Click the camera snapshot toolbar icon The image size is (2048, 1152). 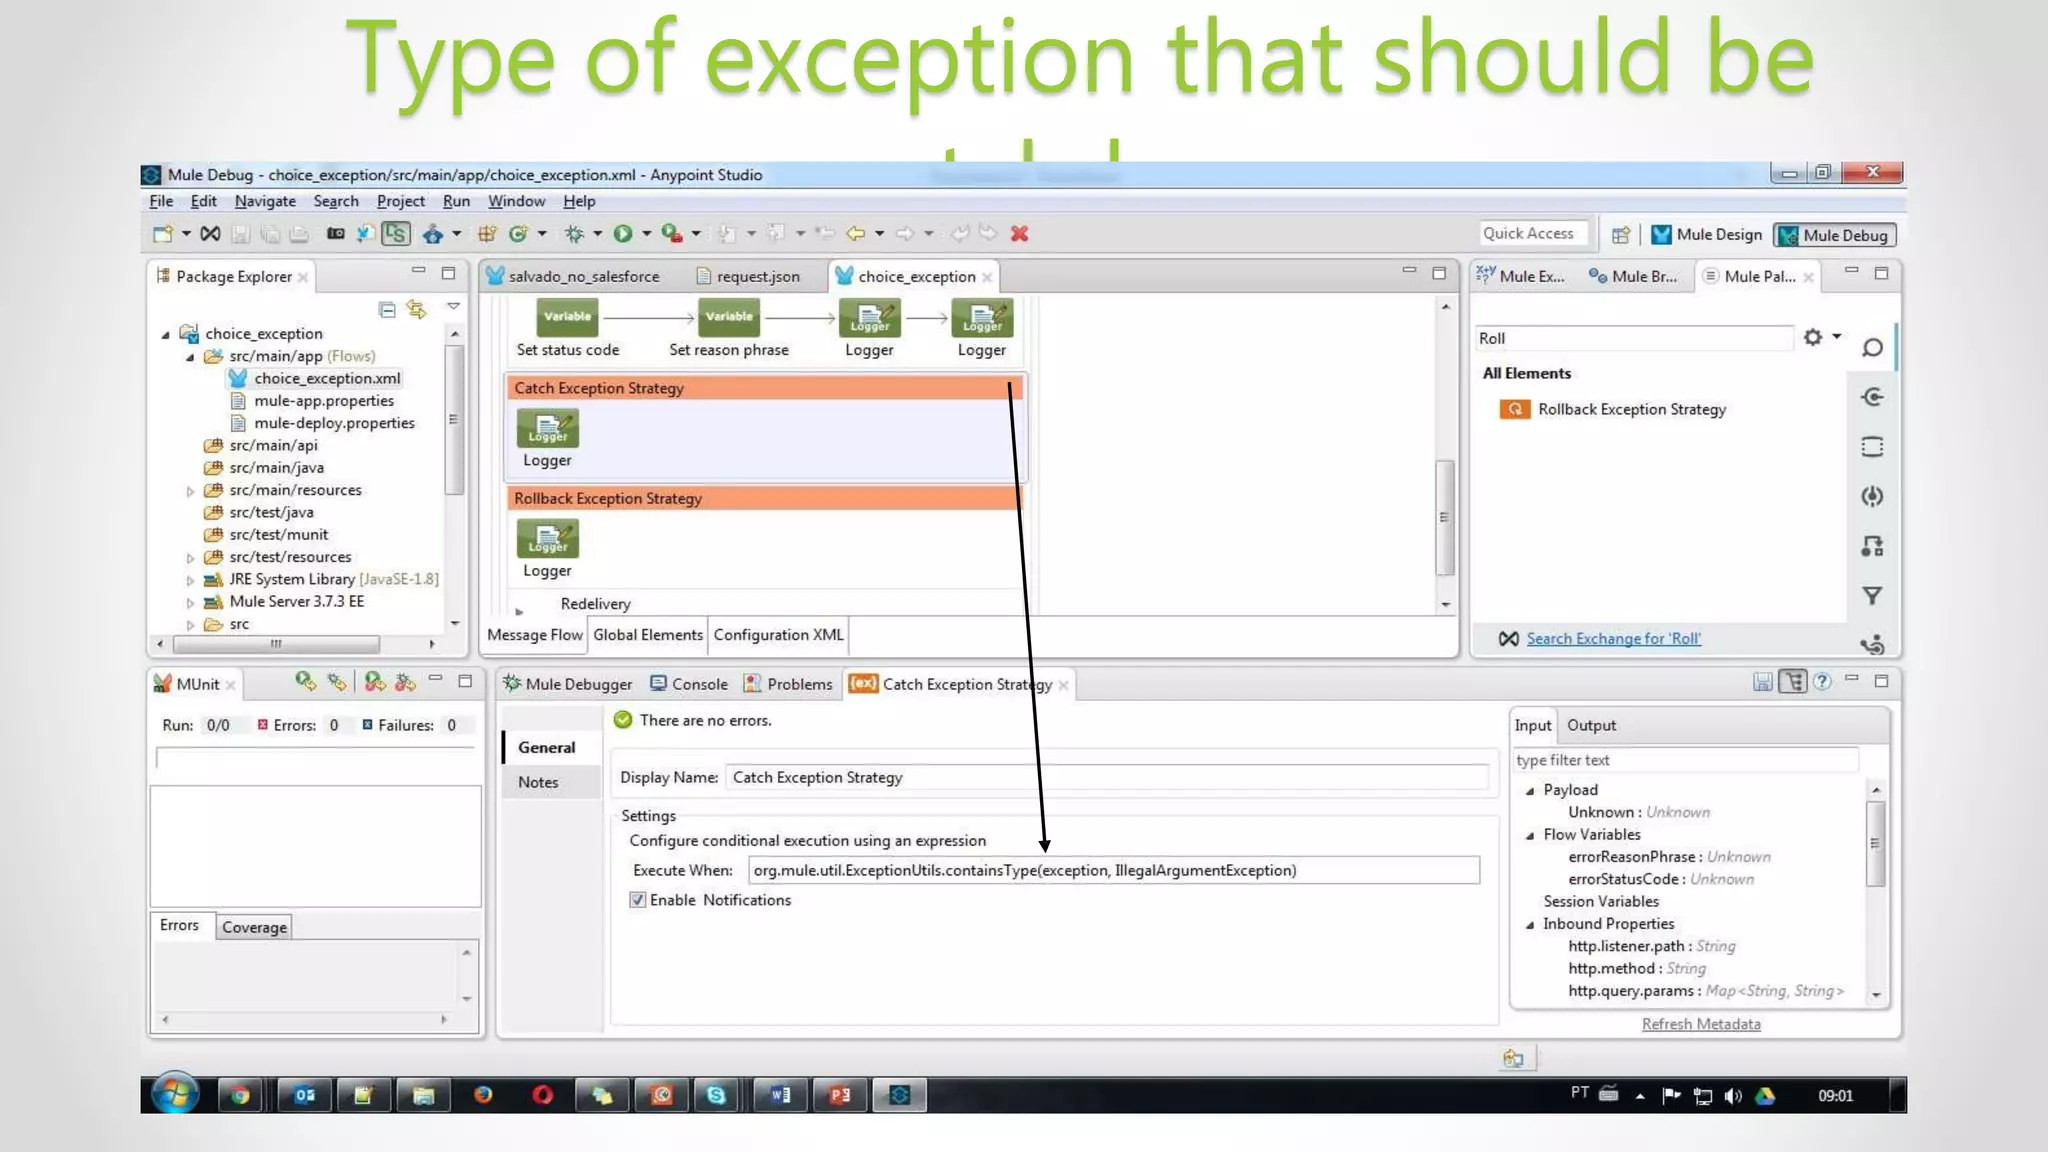[x=335, y=234]
